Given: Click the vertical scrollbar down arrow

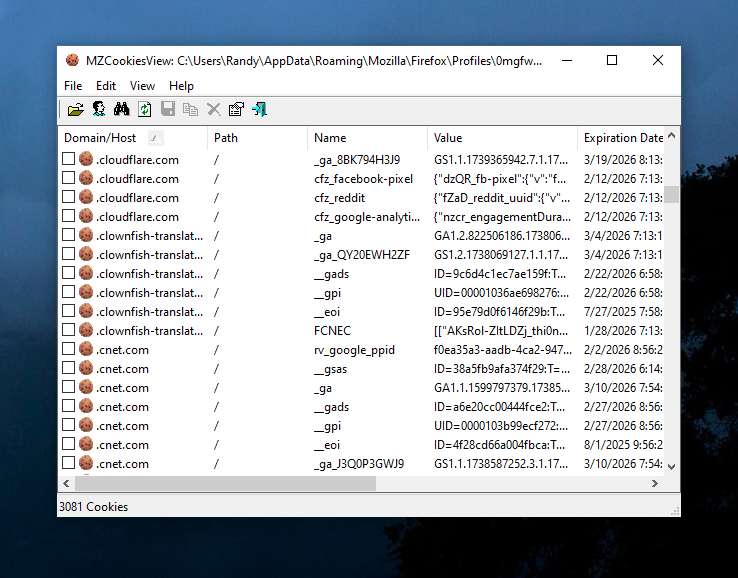Looking at the screenshot, I should click(672, 466).
